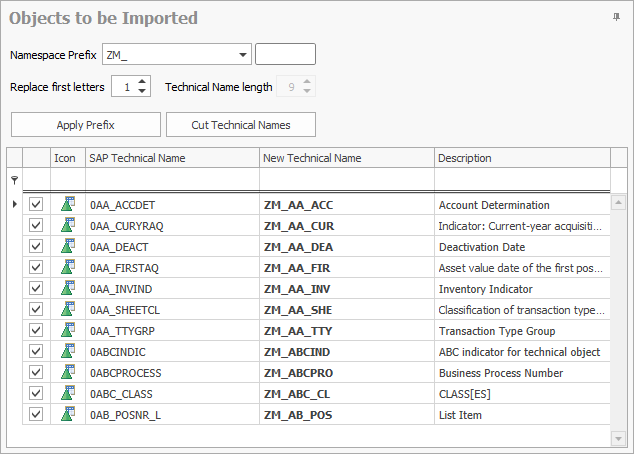Viewport: 634px width, 454px height.
Task: Click the object icon for 0AA_ACCDET
Action: (68, 205)
